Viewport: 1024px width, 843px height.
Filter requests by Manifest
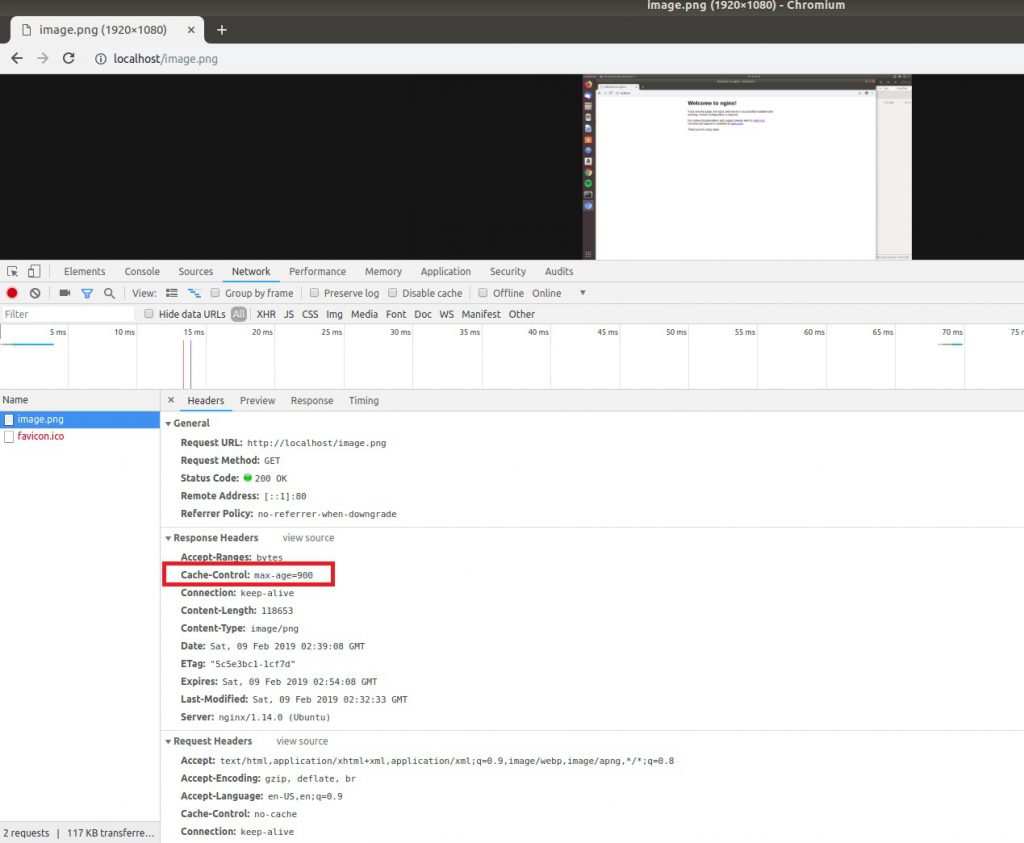click(x=481, y=314)
